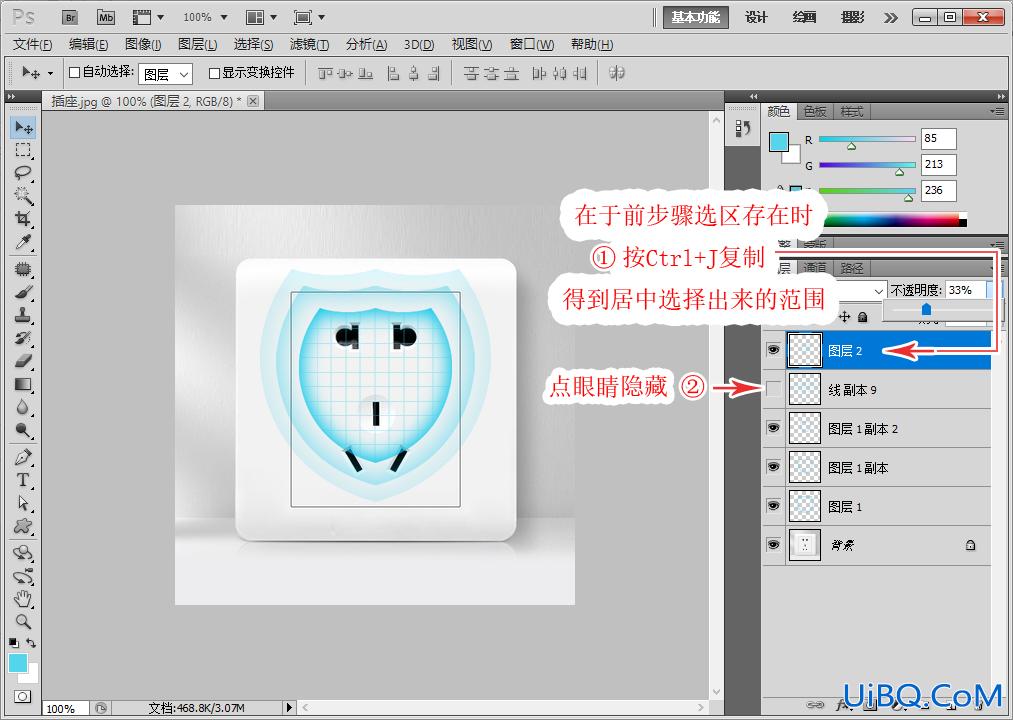Show layer 线 副本 9 via eye box

[773, 389]
